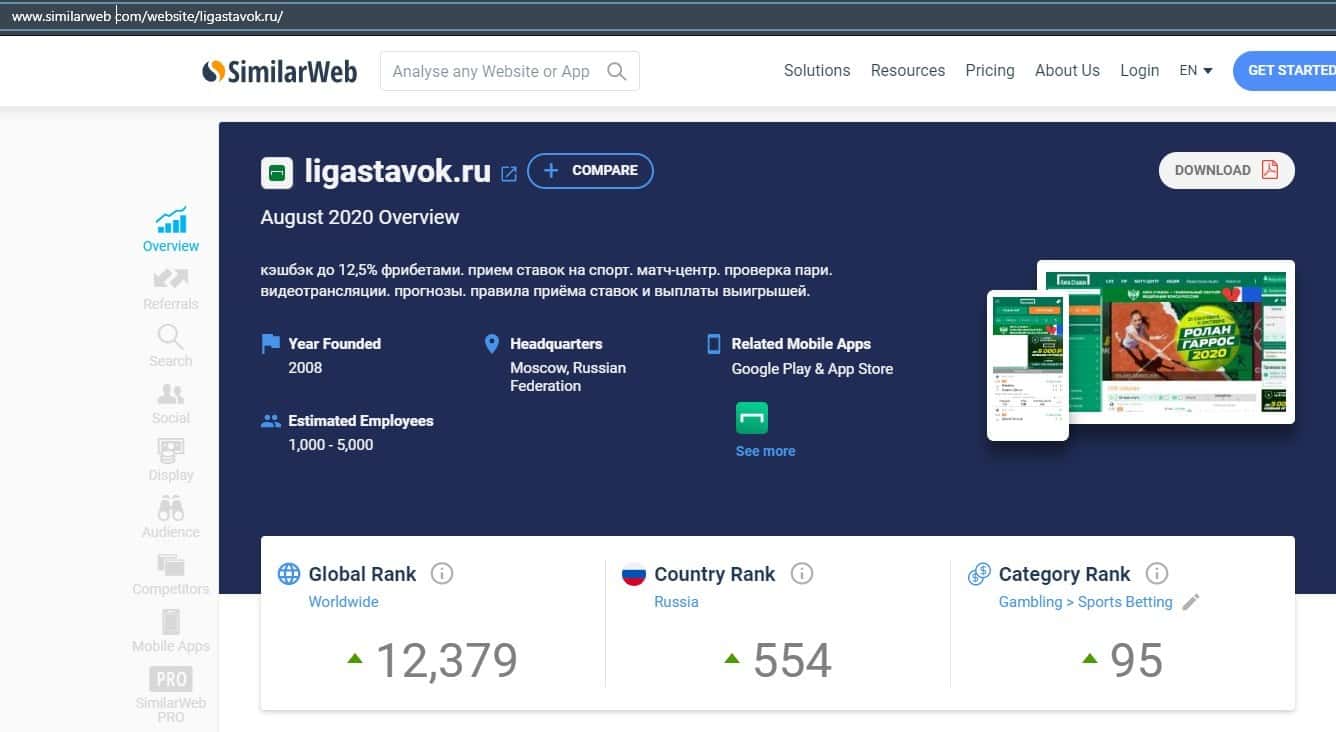Click the Category Rank info icon
The height and width of the screenshot is (732, 1336).
[x=1156, y=574]
